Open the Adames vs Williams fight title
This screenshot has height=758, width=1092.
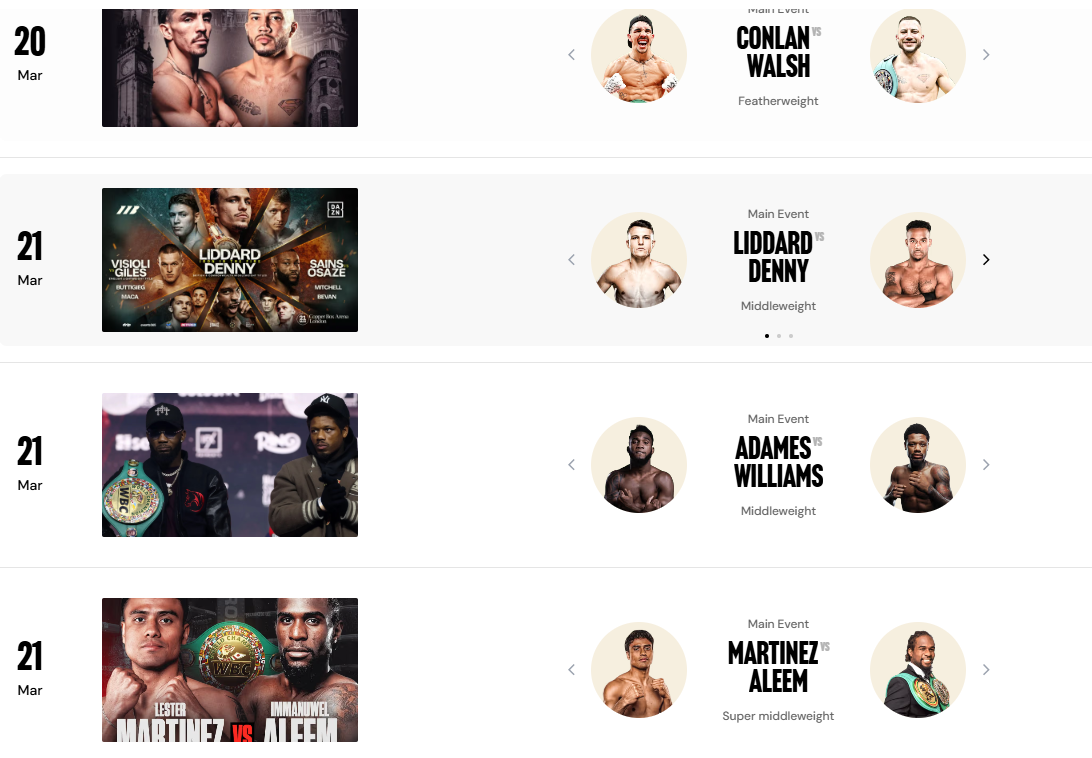(778, 462)
